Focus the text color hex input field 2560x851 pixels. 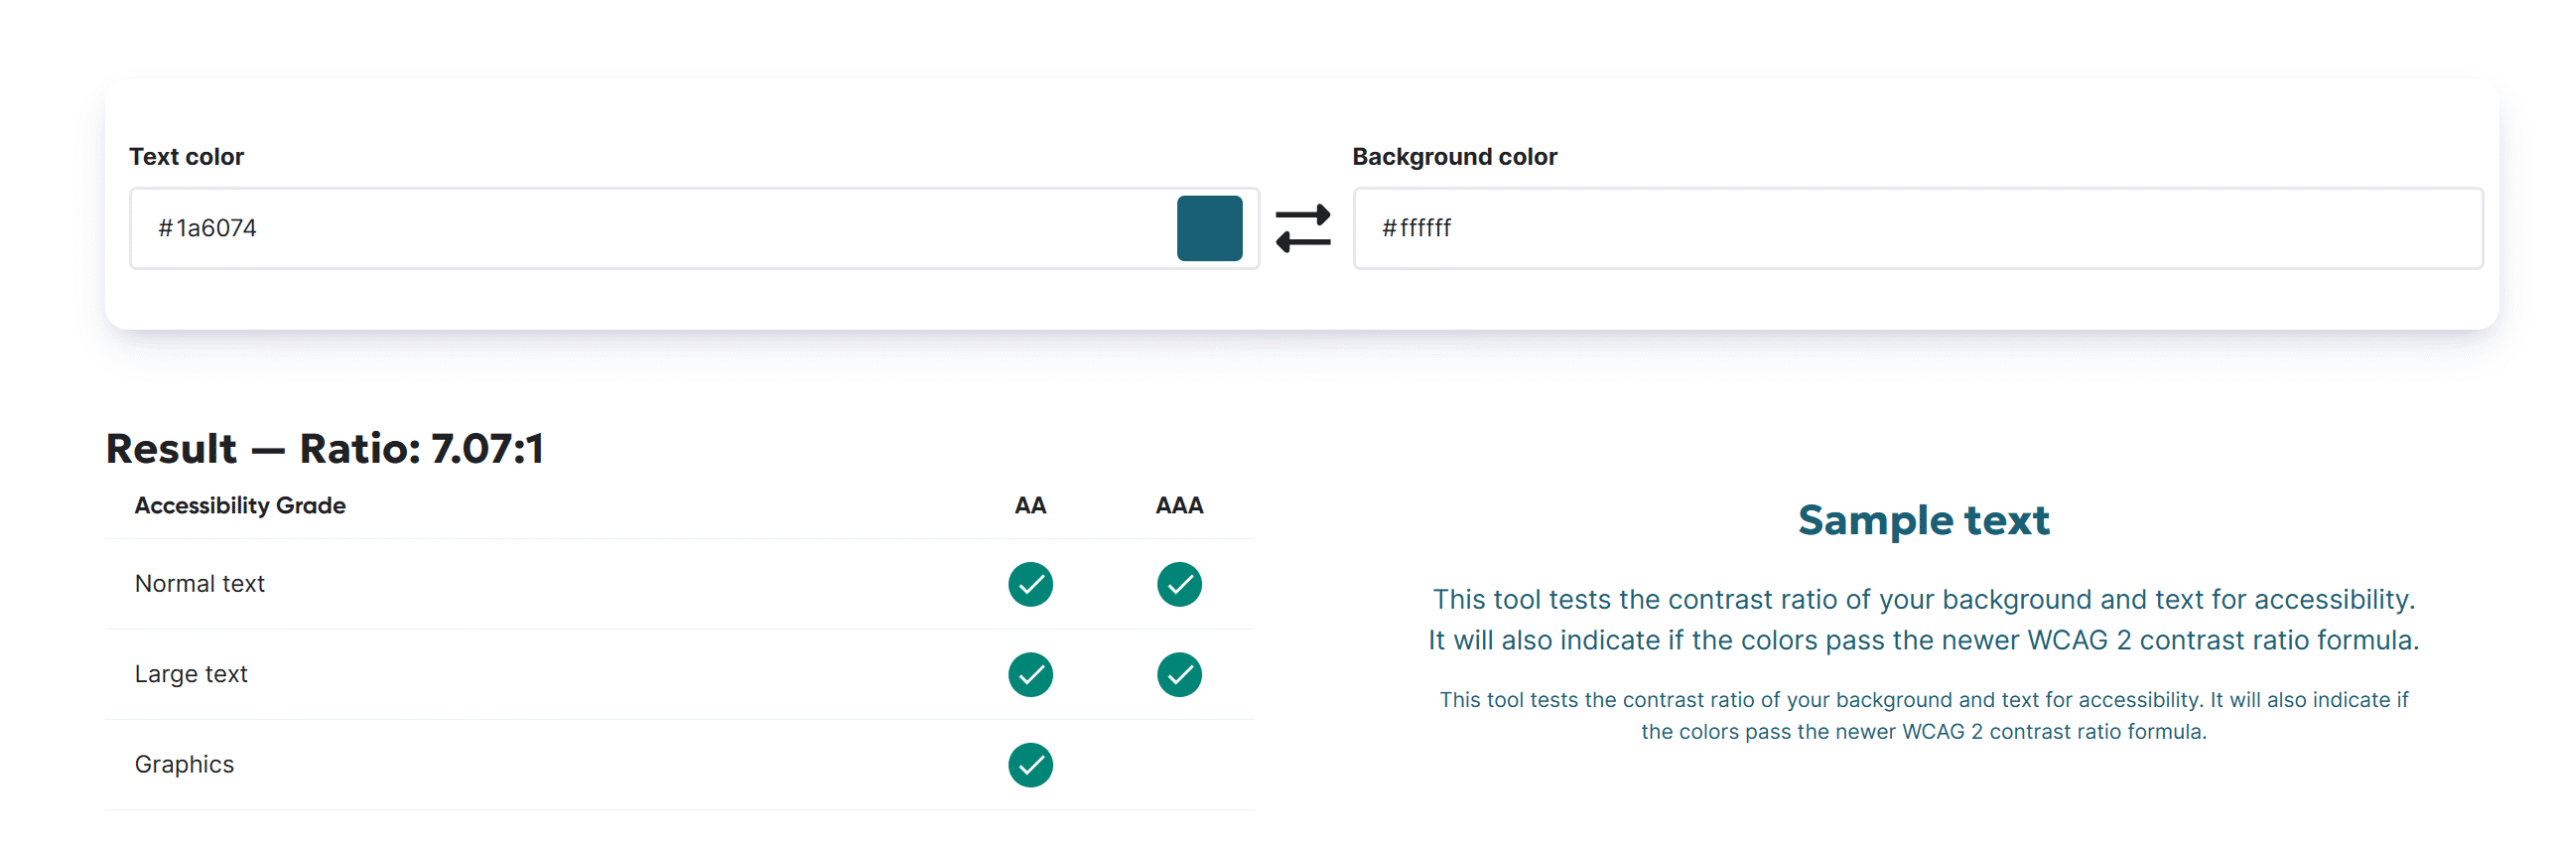coord(650,228)
